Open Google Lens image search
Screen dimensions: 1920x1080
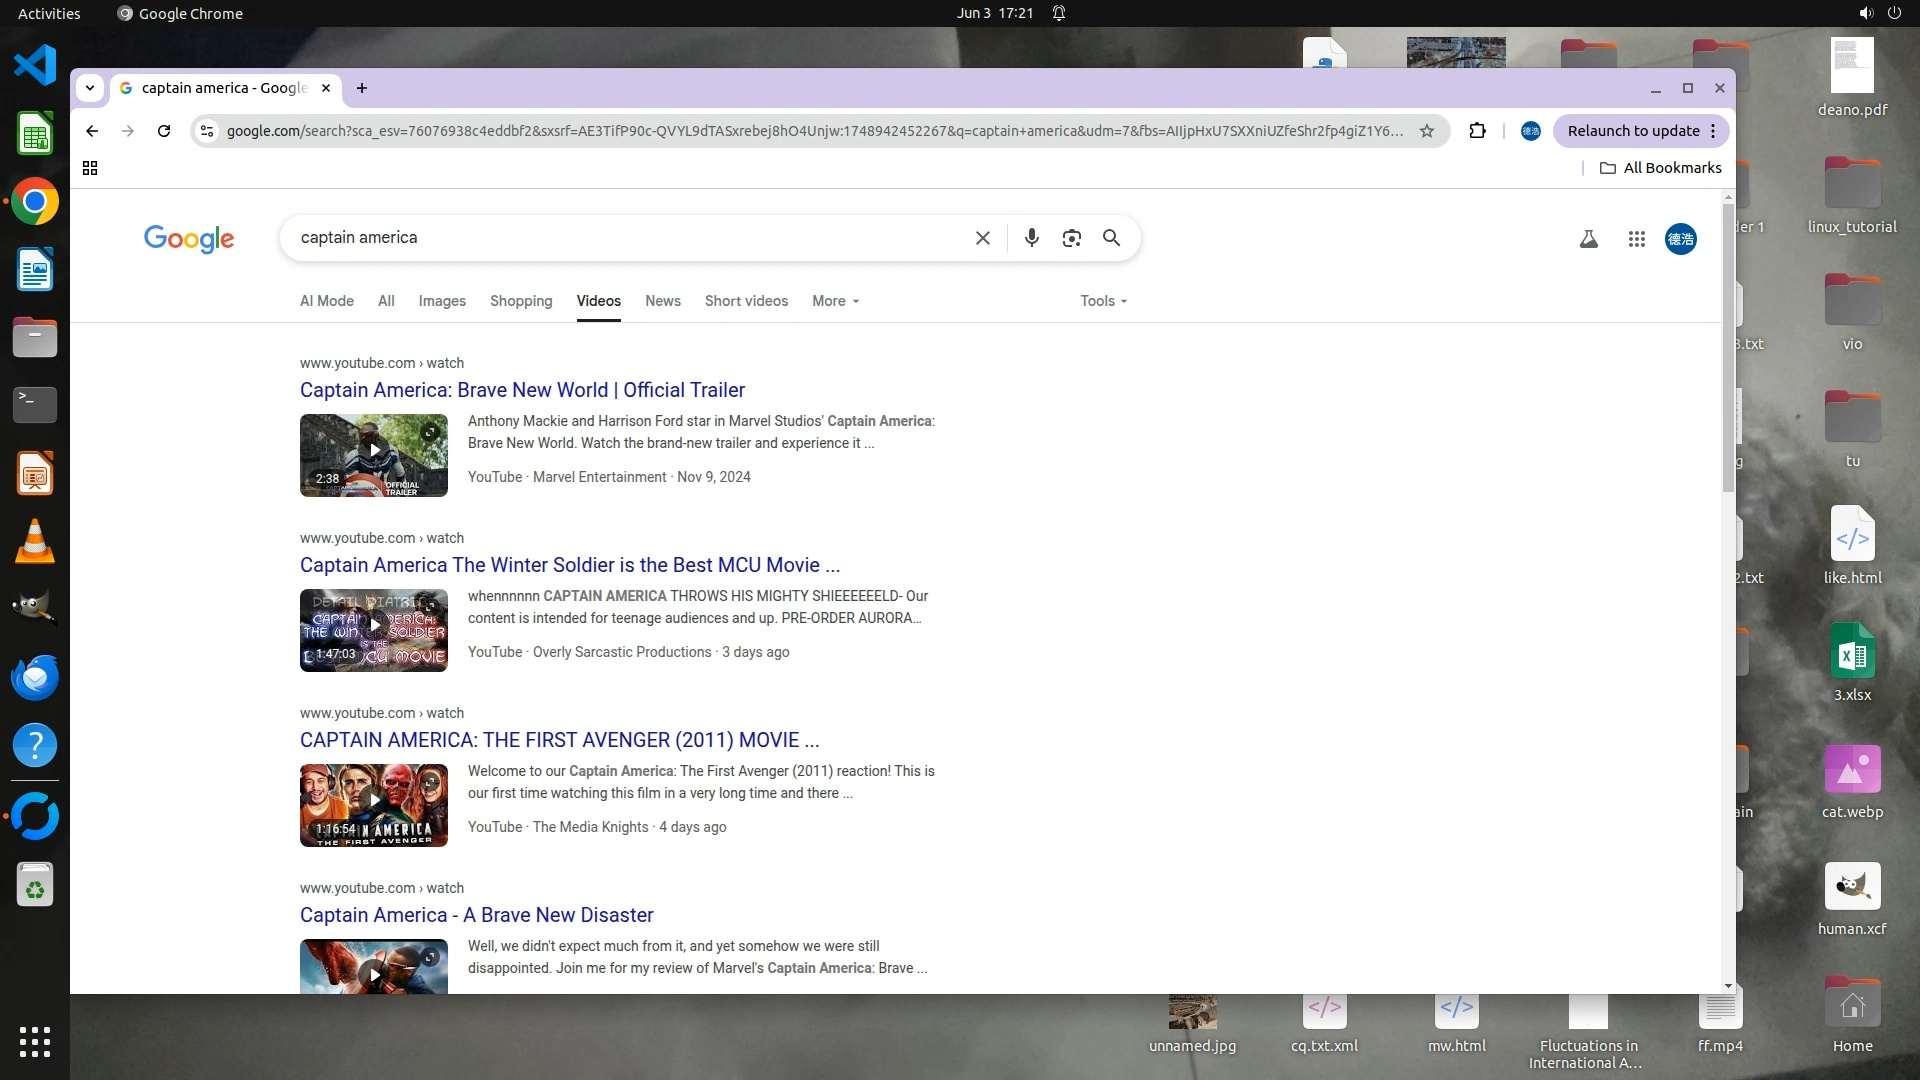1071,238
